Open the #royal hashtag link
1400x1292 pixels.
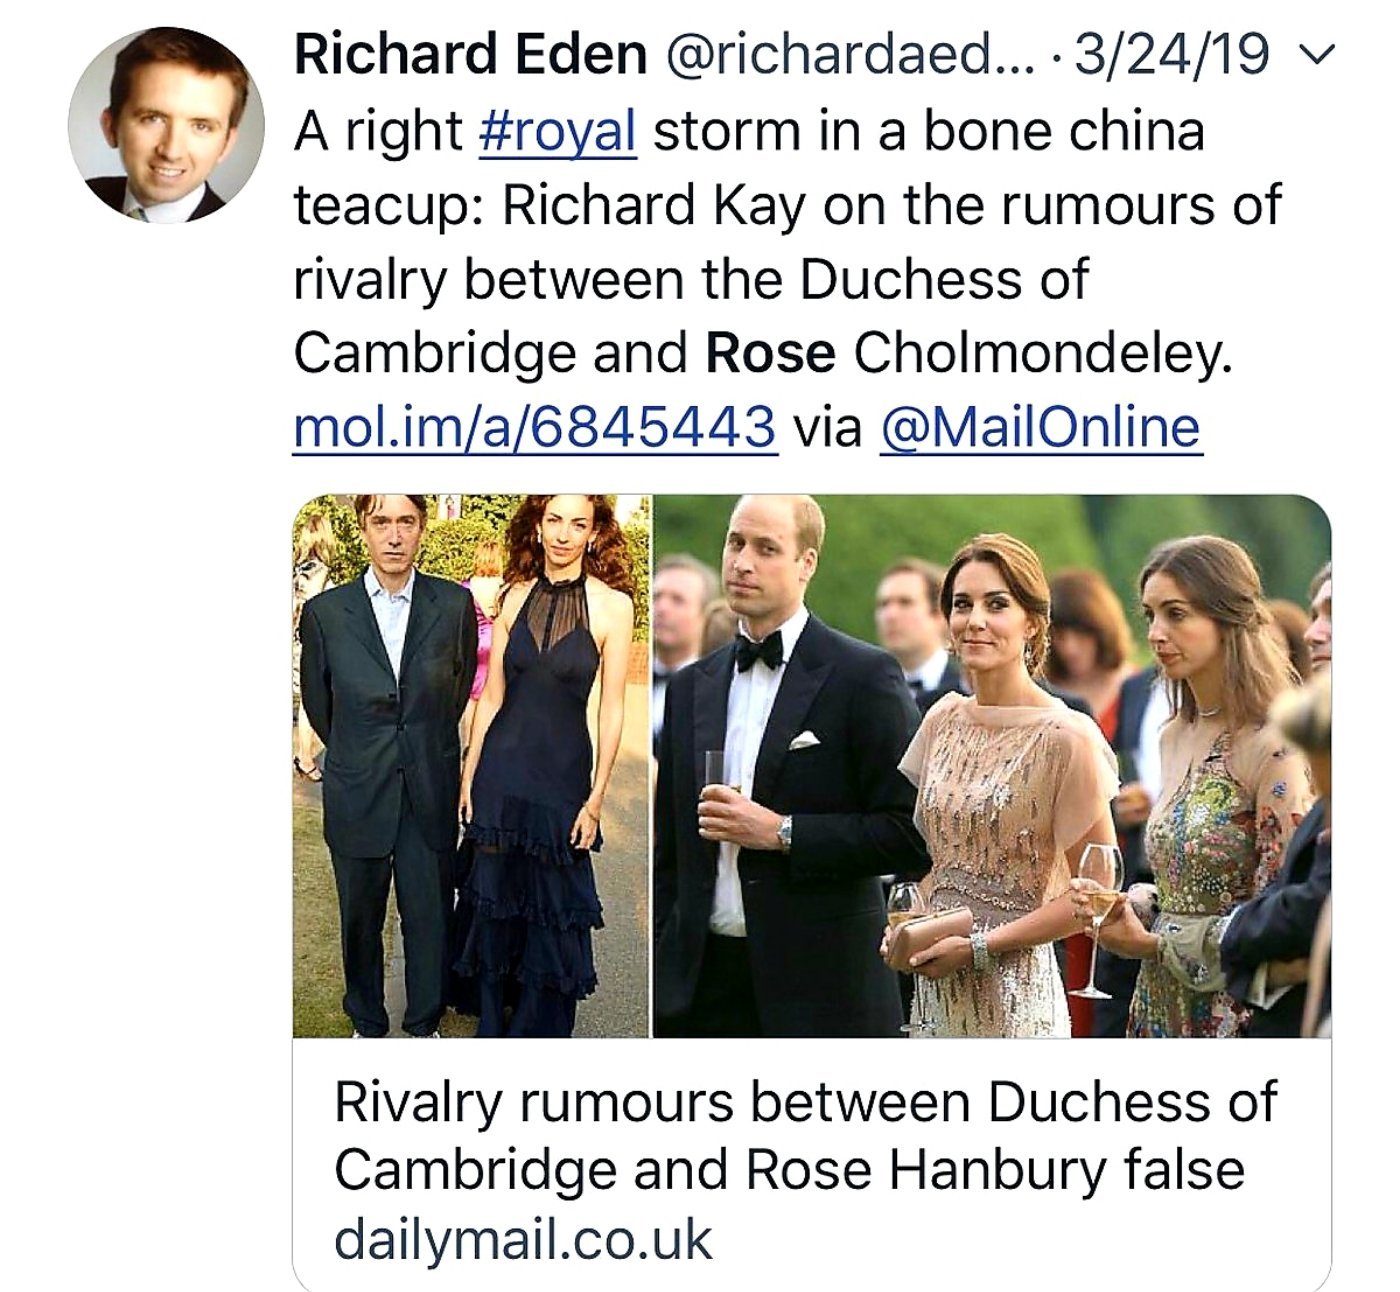click(558, 131)
